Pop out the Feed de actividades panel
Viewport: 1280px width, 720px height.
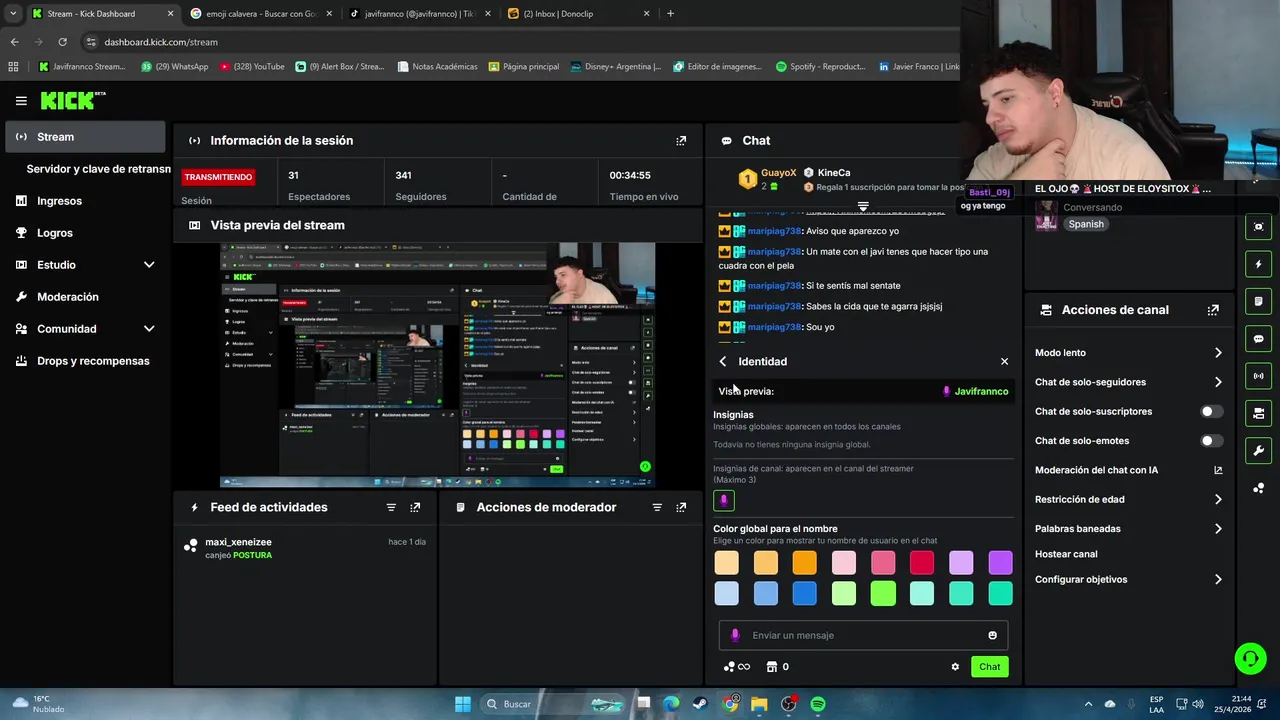coord(415,508)
